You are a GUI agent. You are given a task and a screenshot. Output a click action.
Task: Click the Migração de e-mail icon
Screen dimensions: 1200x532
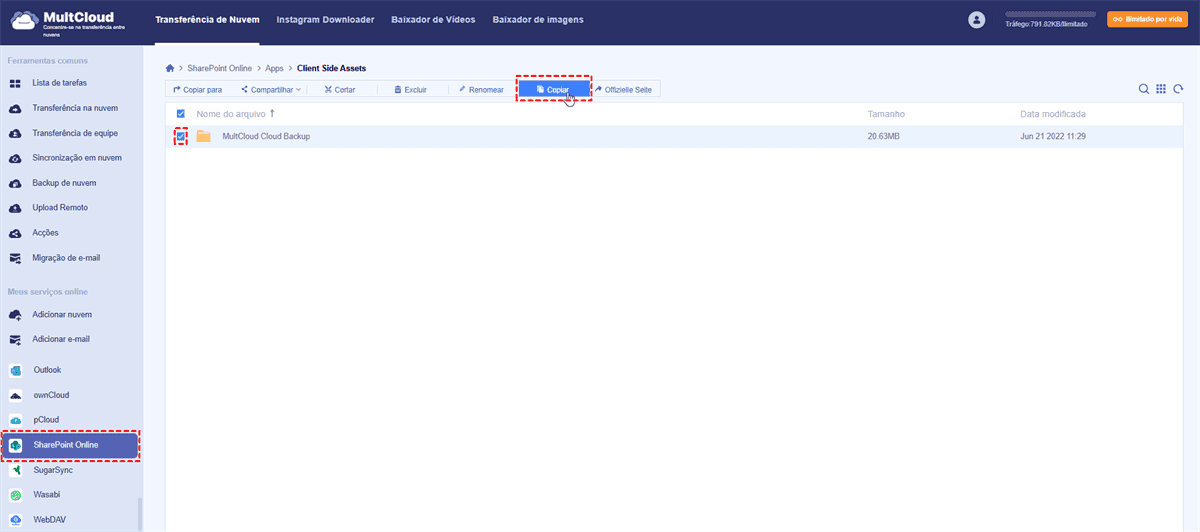15,258
